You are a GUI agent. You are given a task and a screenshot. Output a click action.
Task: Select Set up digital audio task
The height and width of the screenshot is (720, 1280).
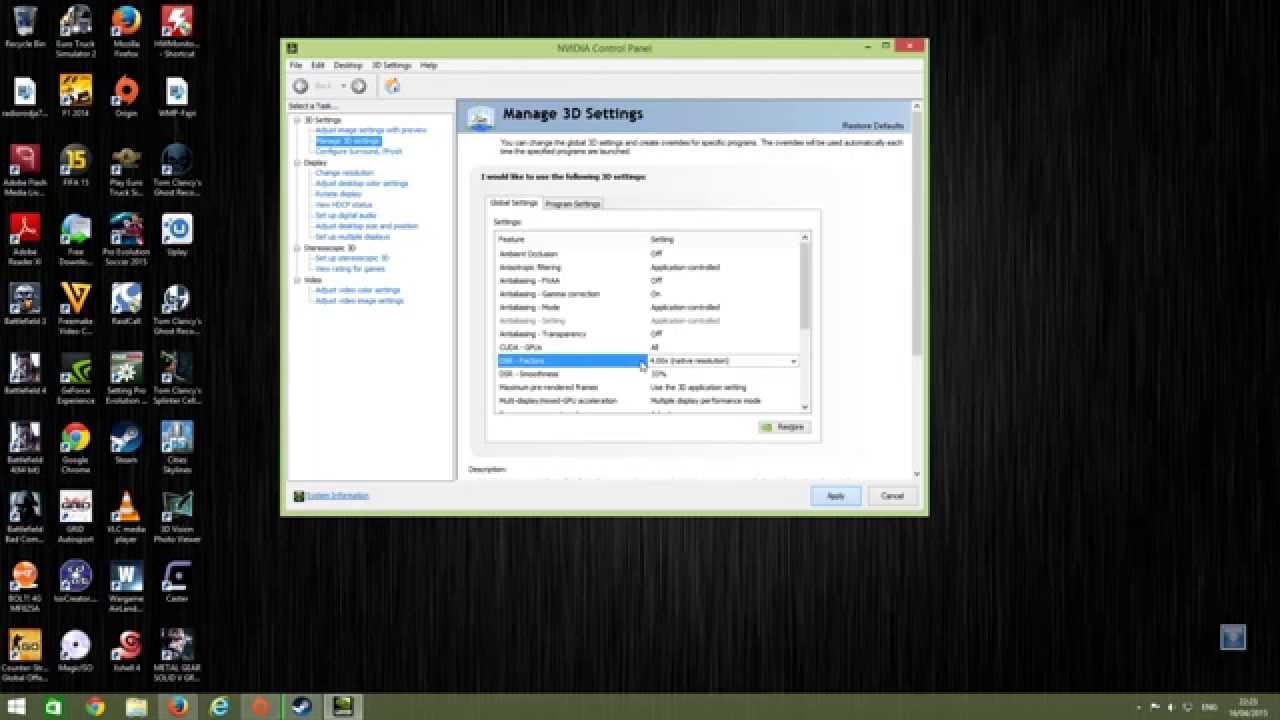tap(346, 216)
